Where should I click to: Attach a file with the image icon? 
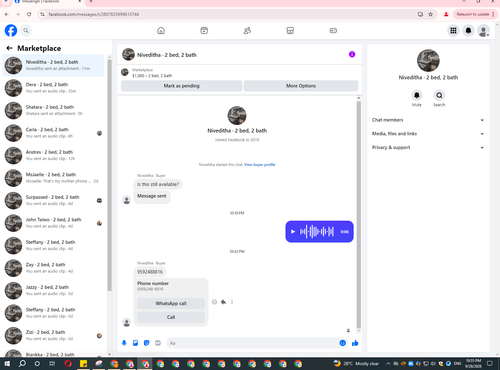(x=135, y=343)
